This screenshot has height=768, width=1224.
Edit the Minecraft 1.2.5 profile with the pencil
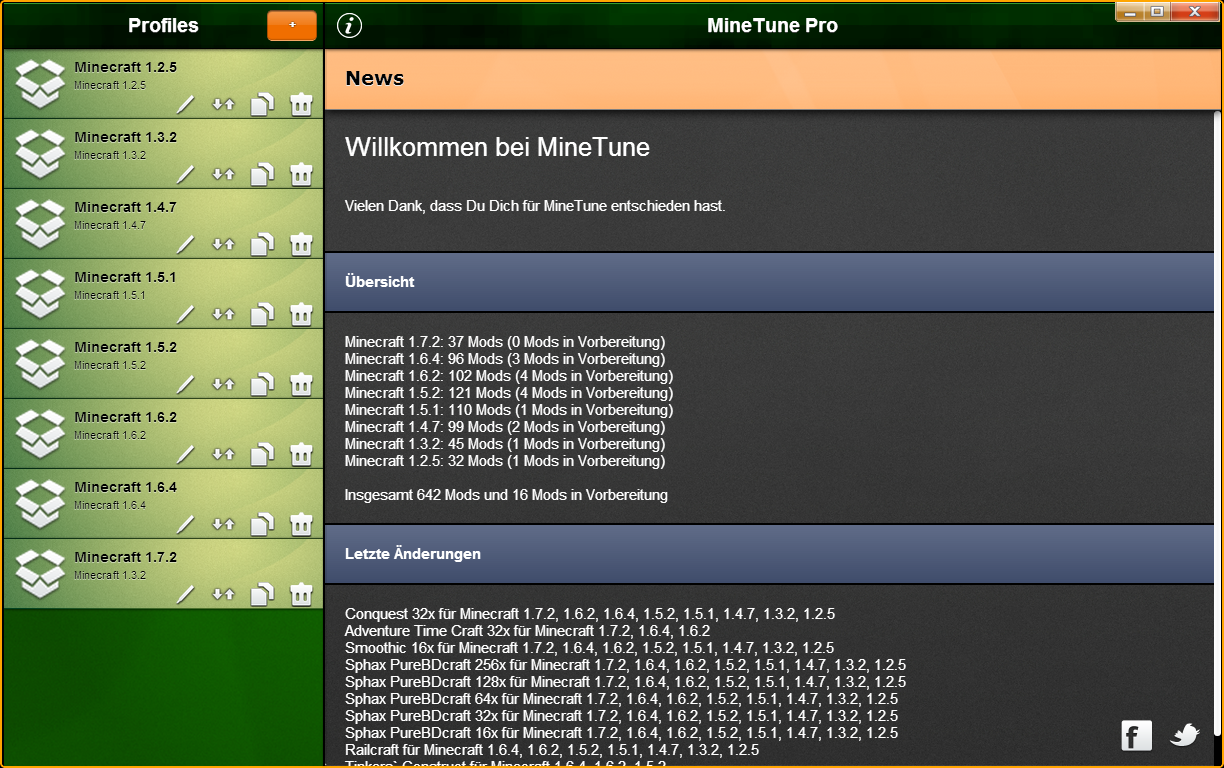[185, 104]
